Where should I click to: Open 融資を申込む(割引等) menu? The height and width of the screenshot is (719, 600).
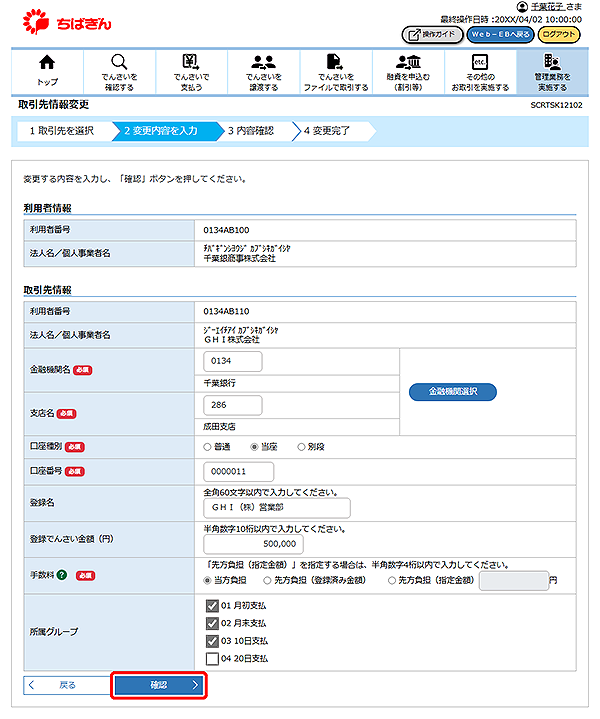408,72
